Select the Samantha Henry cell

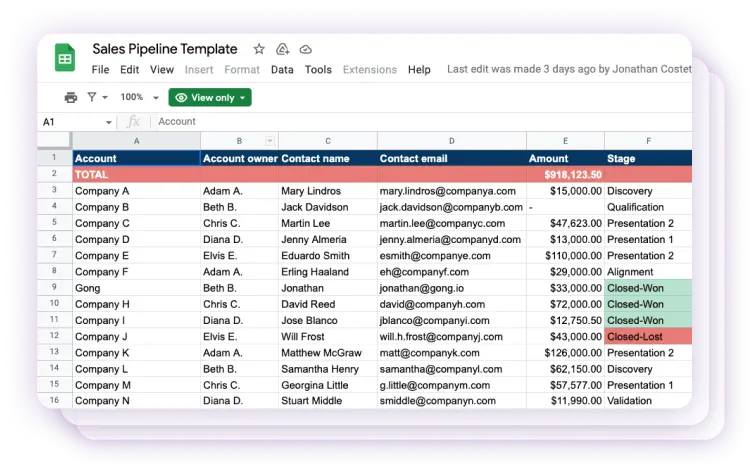(x=328, y=369)
